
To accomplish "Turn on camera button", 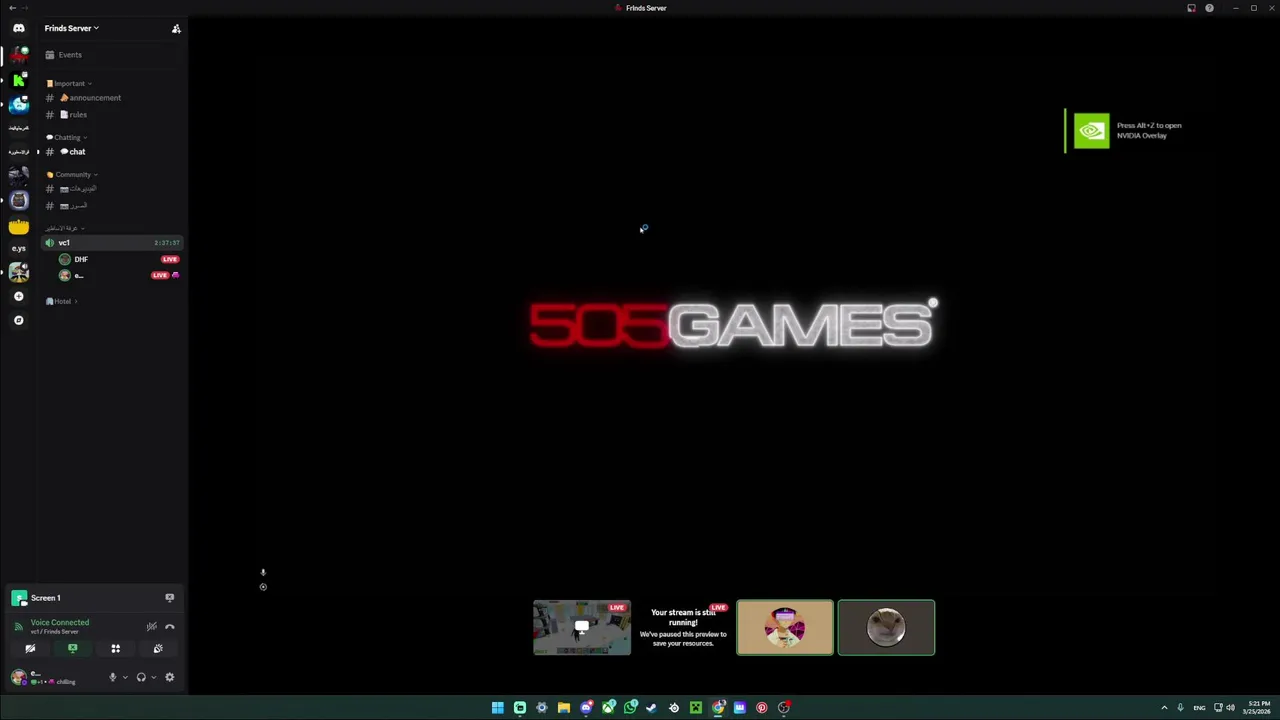I will [x=30, y=649].
